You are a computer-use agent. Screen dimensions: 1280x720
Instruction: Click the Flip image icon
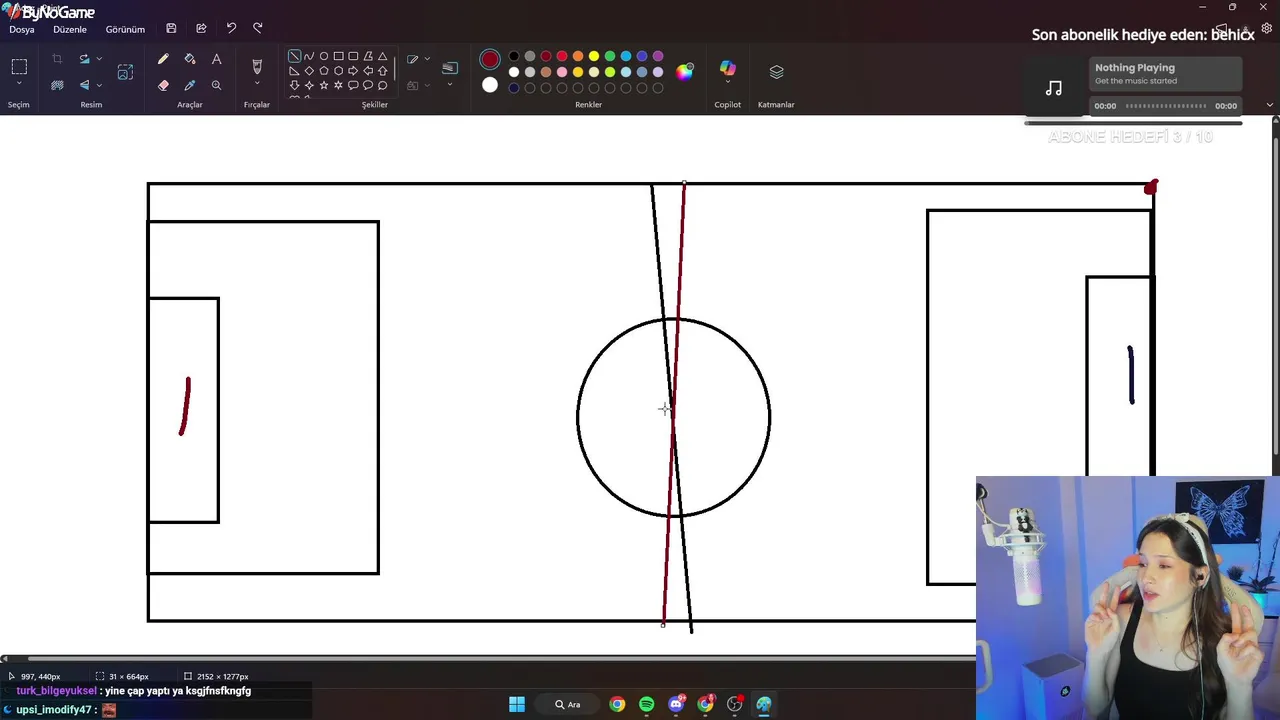(84, 85)
